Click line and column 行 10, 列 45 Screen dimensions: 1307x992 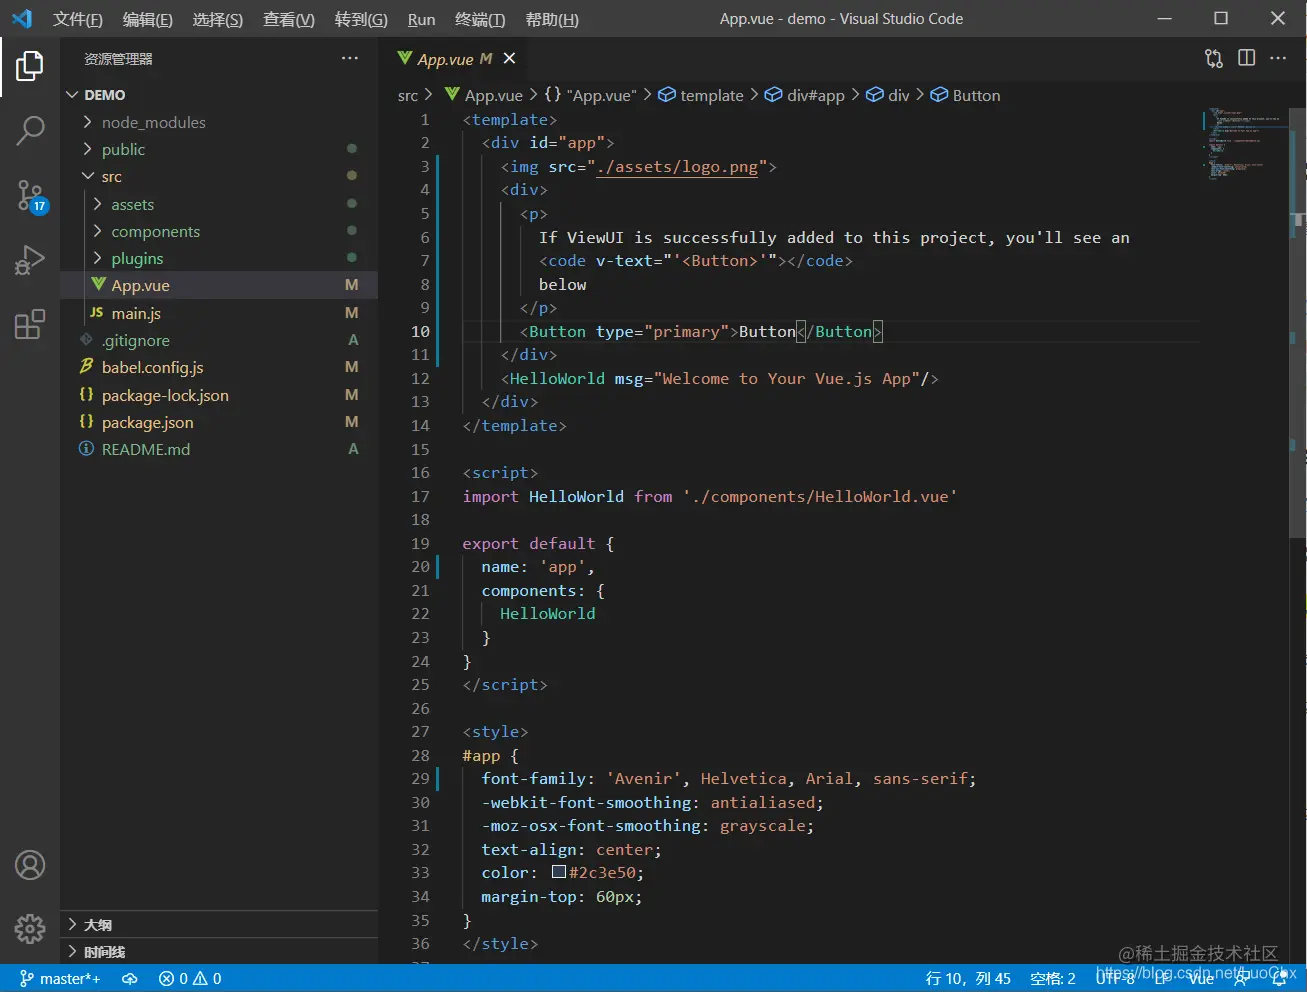click(x=968, y=979)
